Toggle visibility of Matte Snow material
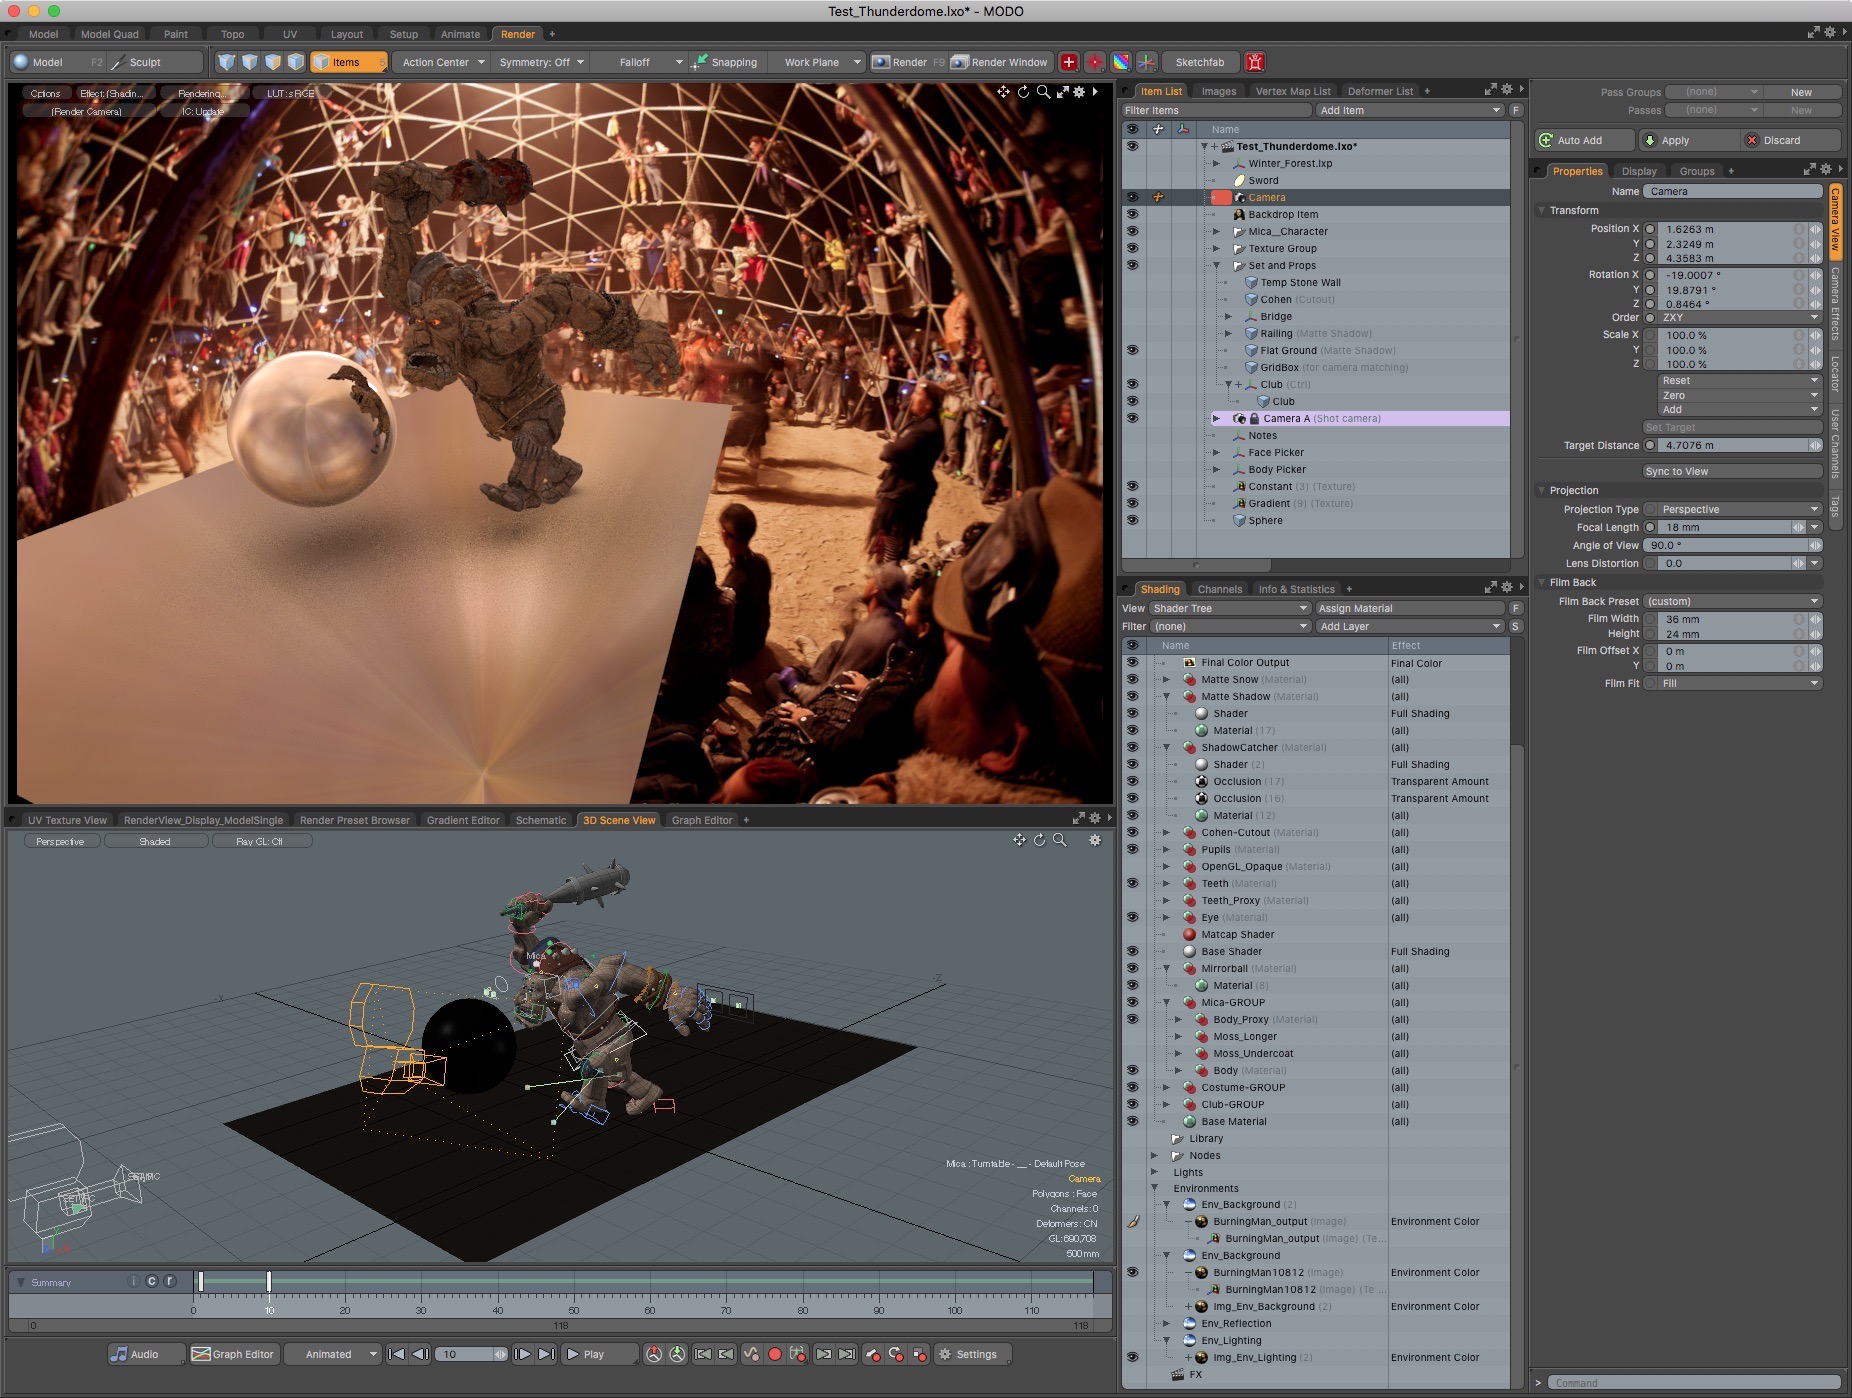Image resolution: width=1852 pixels, height=1398 pixels. pyautogui.click(x=1132, y=679)
